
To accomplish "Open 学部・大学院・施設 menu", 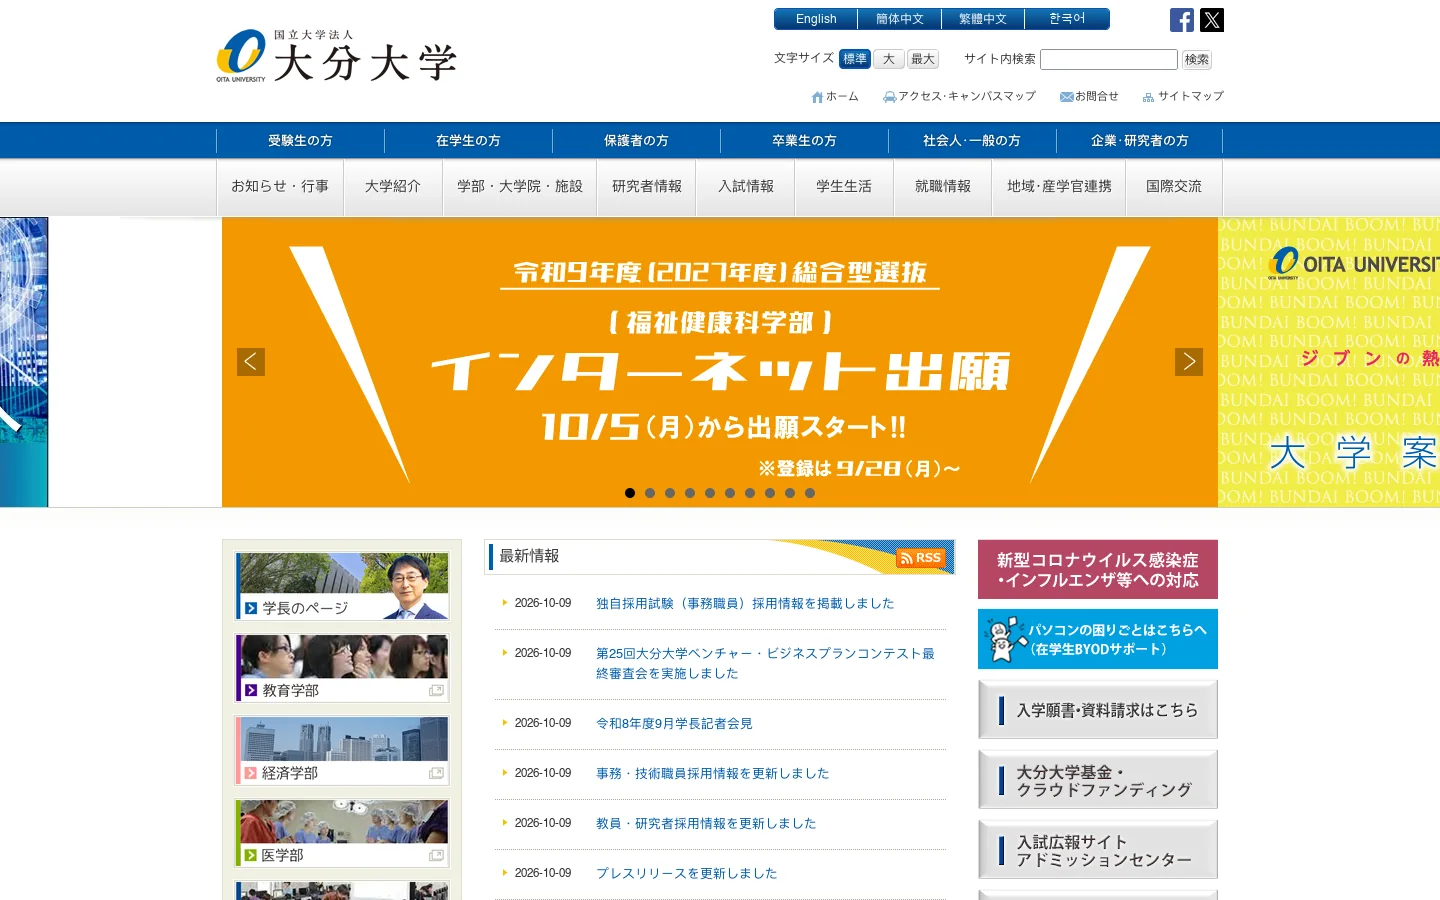I will (x=520, y=187).
